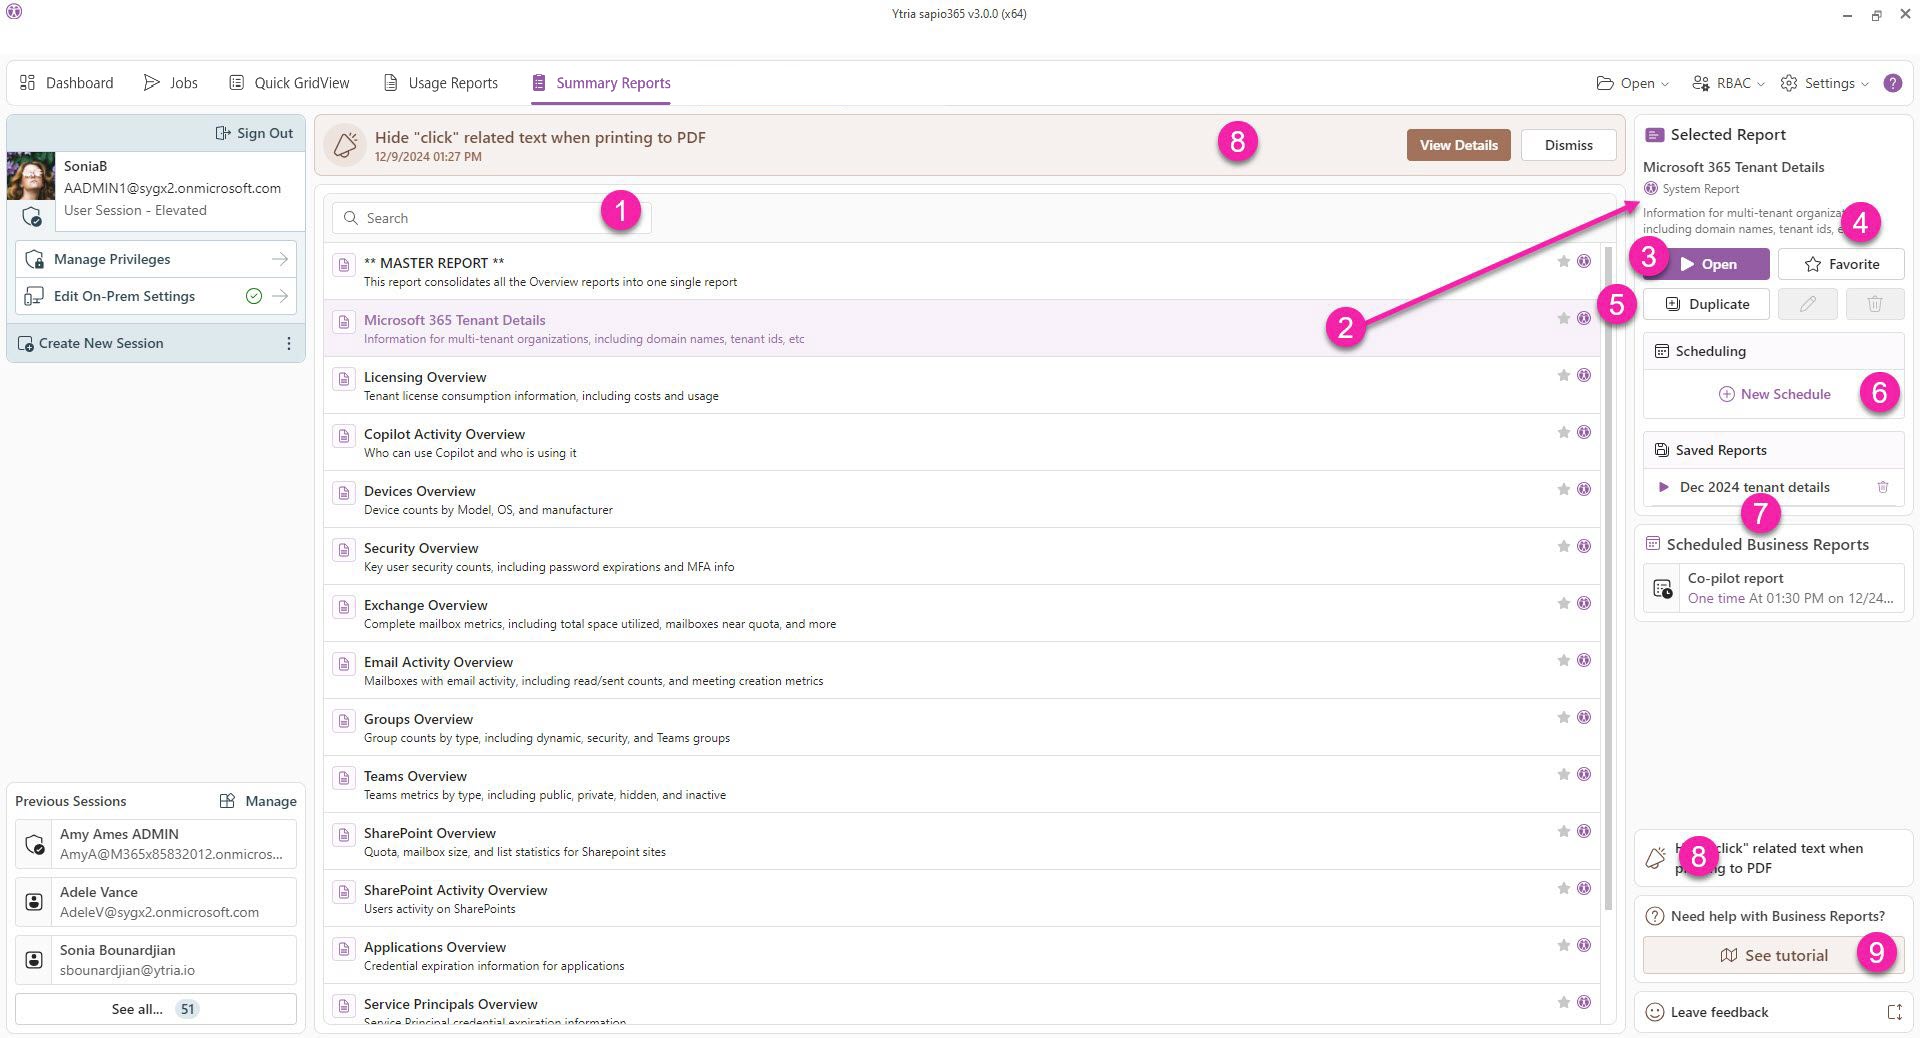
Task: Click the expand icon next to Leave feedback
Action: click(x=1893, y=1012)
